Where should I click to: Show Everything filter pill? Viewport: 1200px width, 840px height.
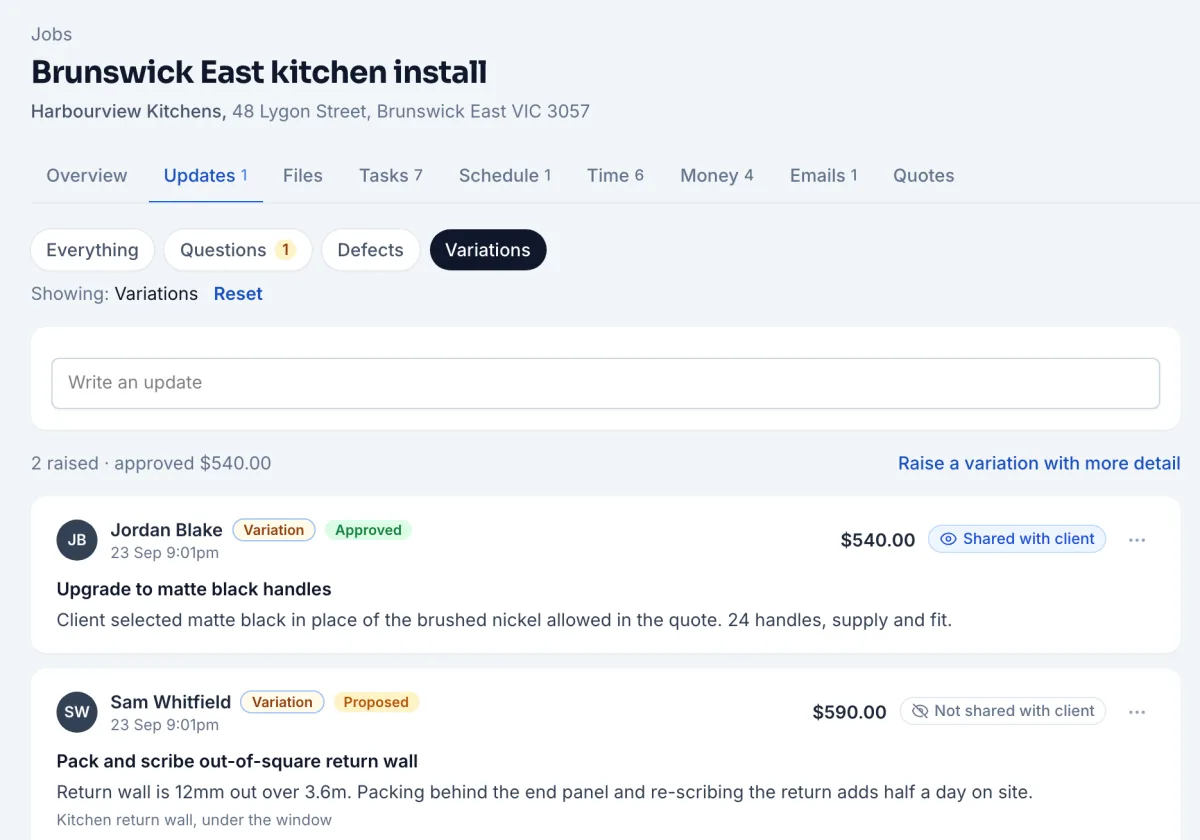coord(92,250)
